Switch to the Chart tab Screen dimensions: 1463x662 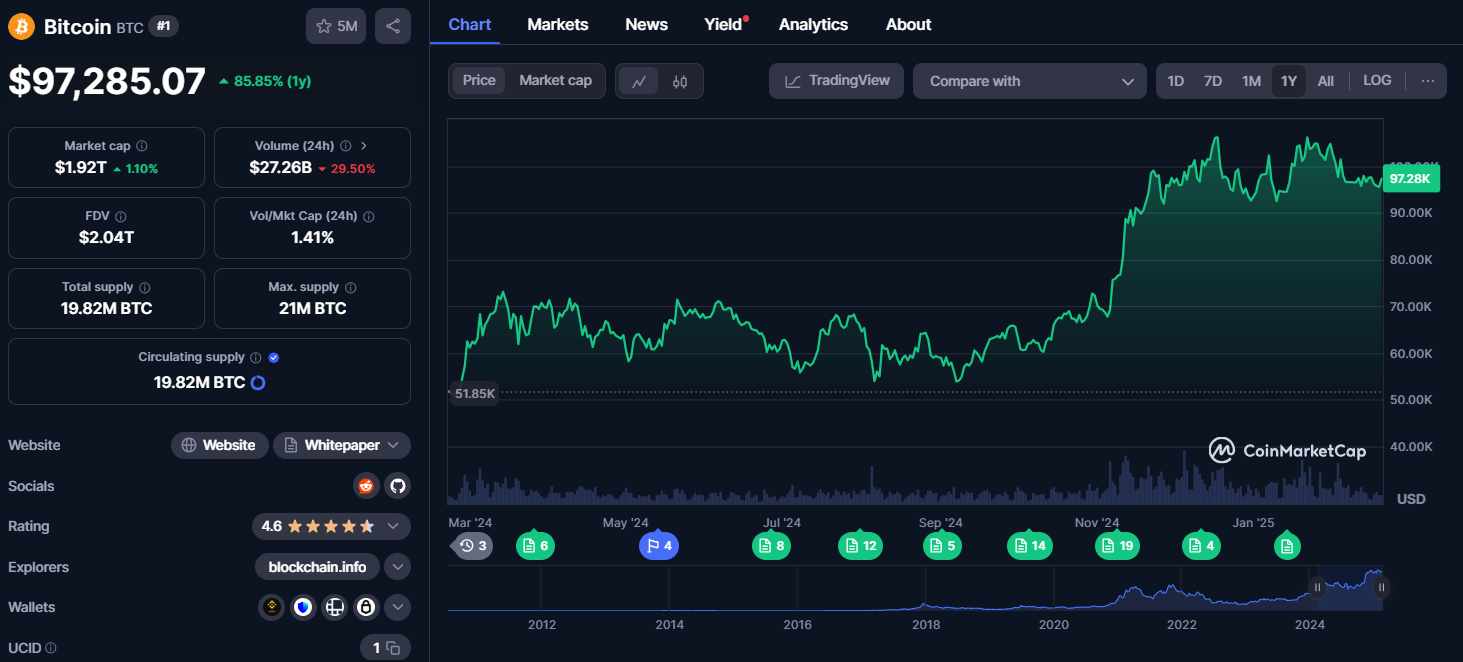pyautogui.click(x=470, y=24)
